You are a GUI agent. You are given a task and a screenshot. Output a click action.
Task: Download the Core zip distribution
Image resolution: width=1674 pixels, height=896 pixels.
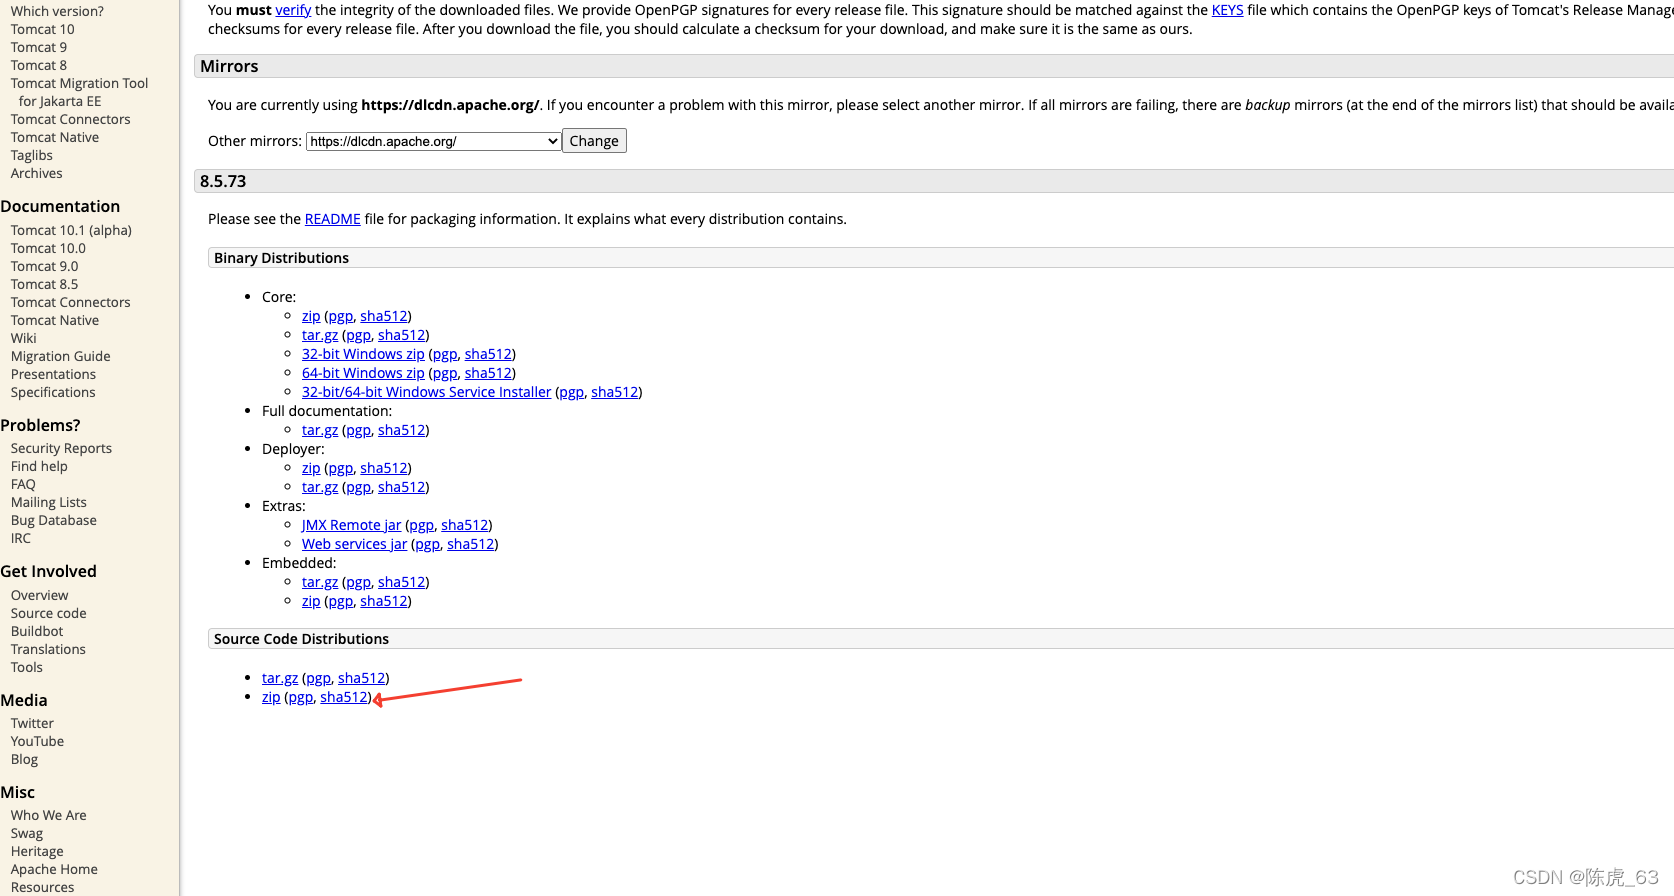[x=311, y=316]
